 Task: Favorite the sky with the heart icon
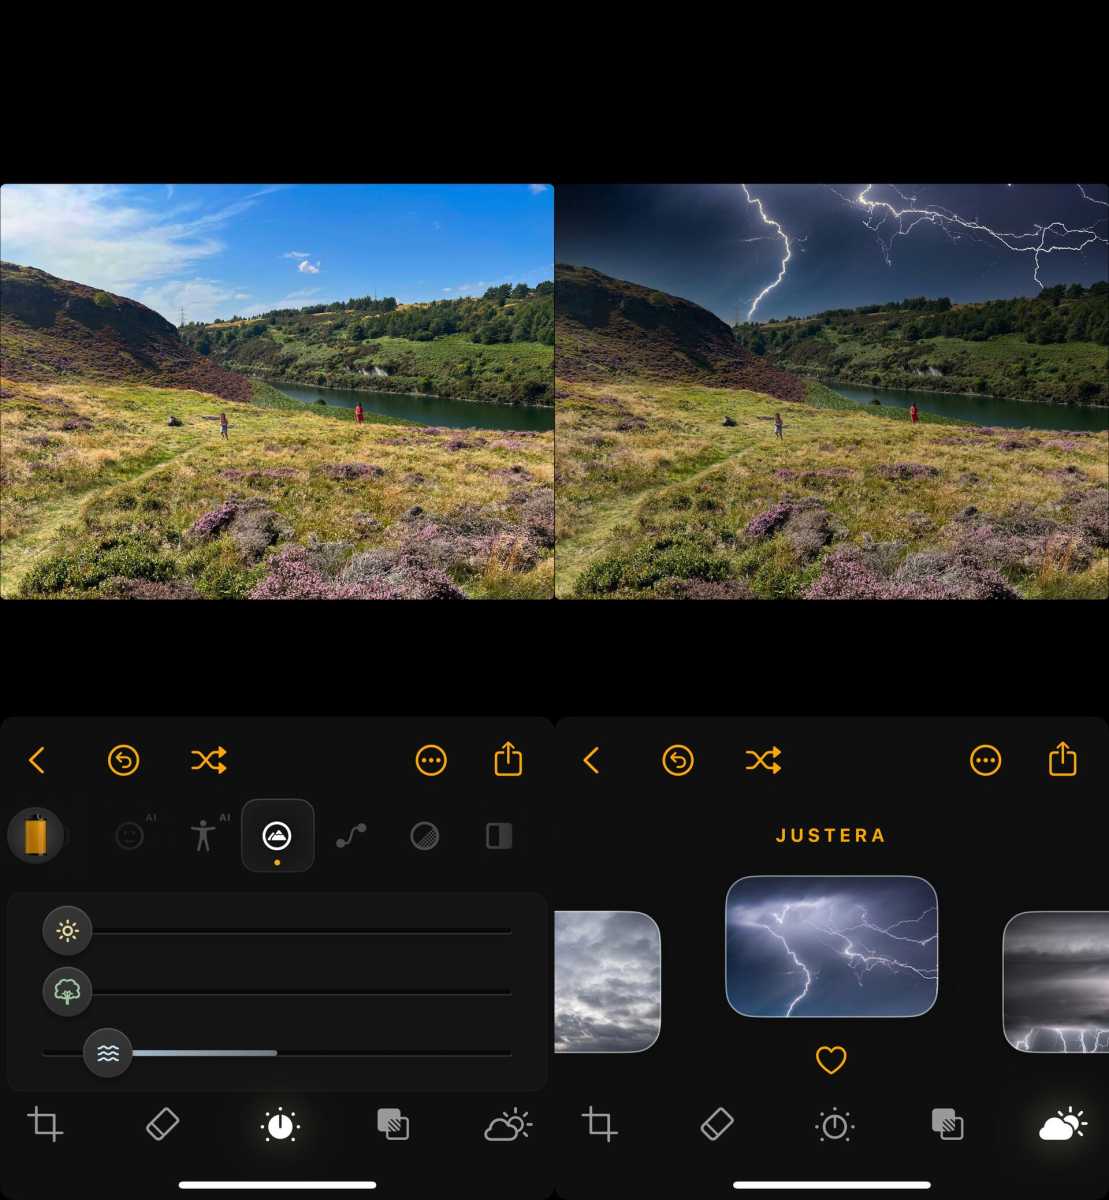[831, 1059]
